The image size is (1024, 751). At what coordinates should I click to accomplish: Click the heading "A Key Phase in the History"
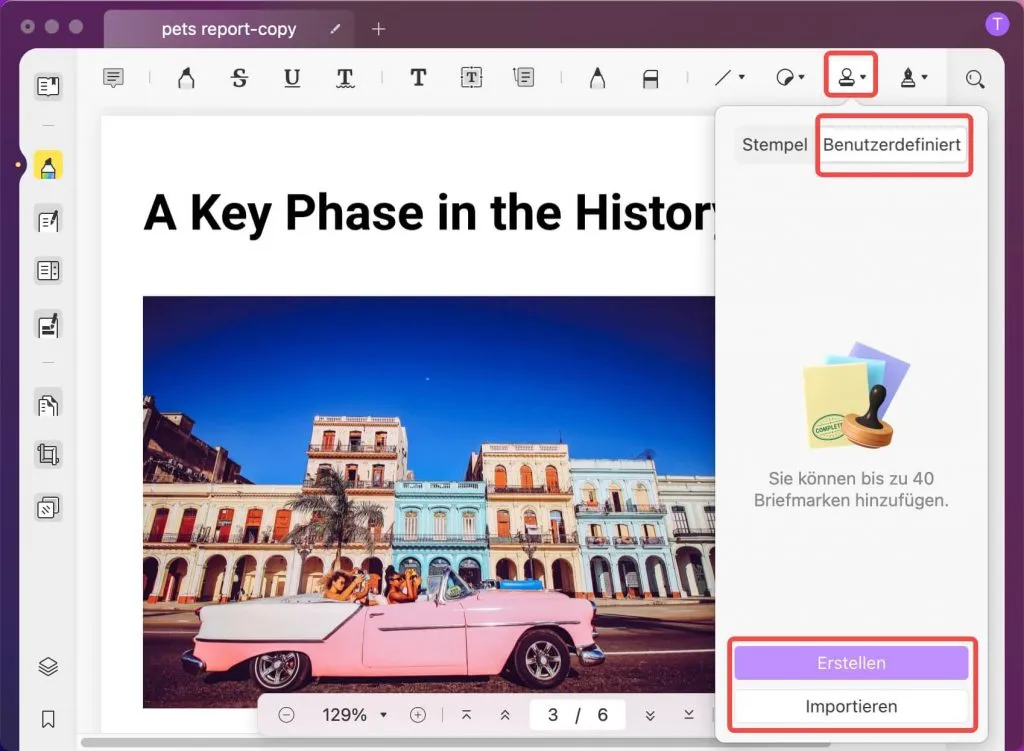429,213
